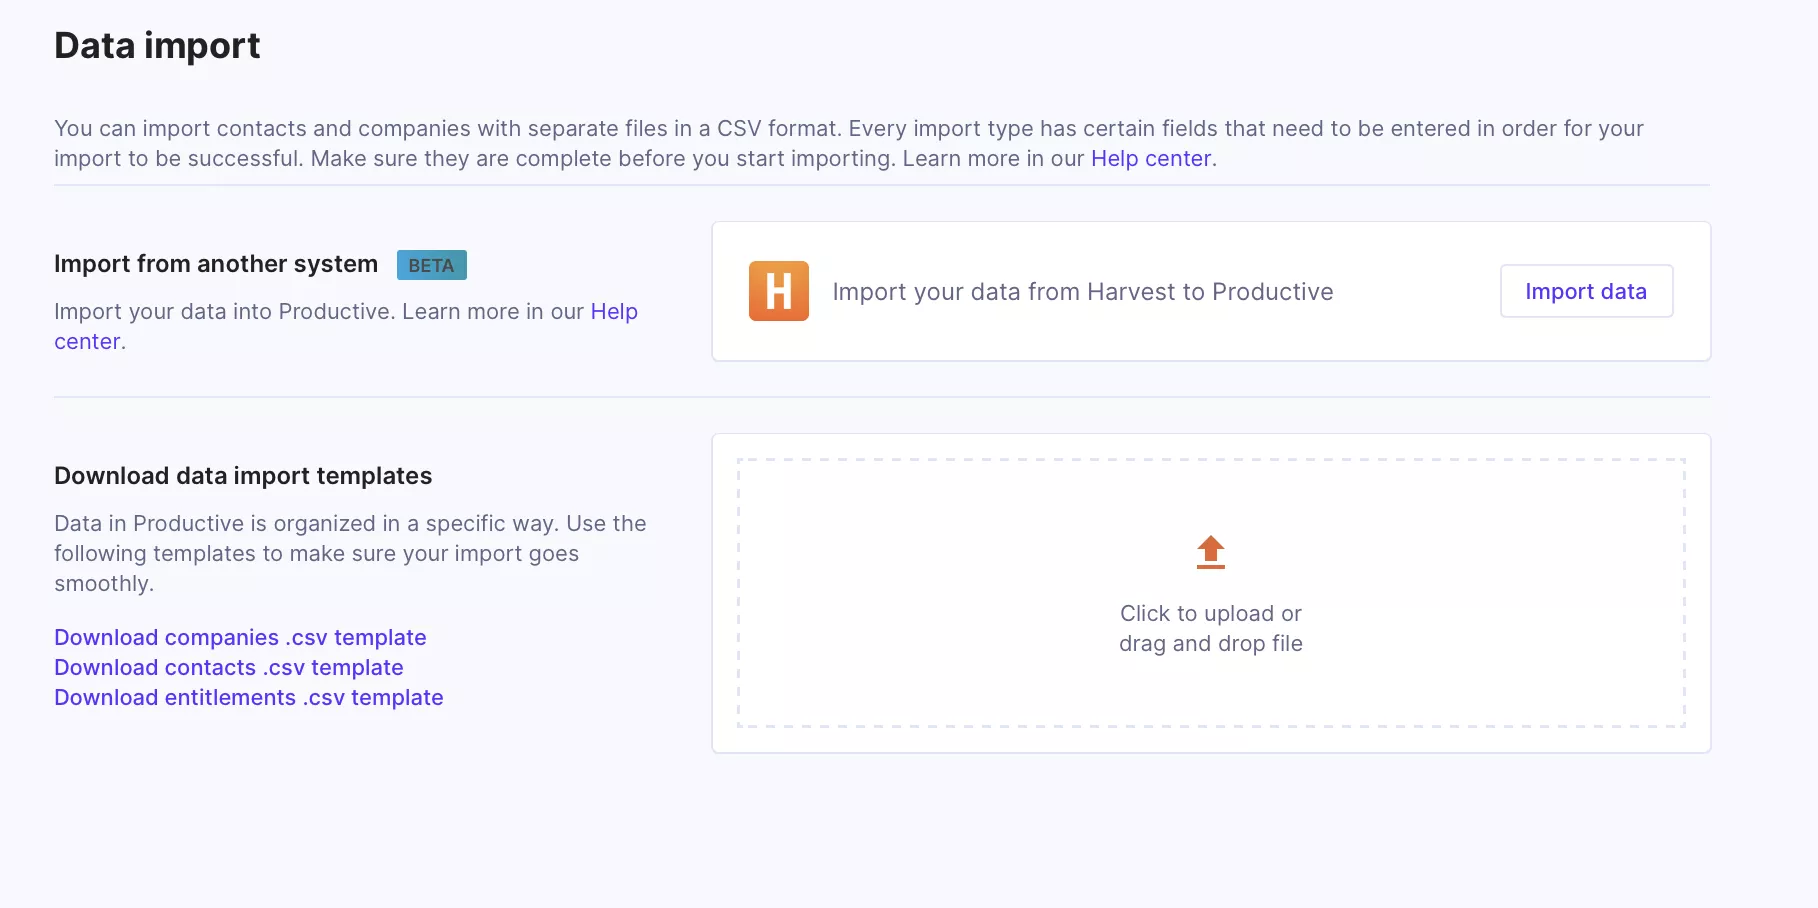Click the Import data button
The height and width of the screenshot is (908, 1818).
pos(1586,291)
